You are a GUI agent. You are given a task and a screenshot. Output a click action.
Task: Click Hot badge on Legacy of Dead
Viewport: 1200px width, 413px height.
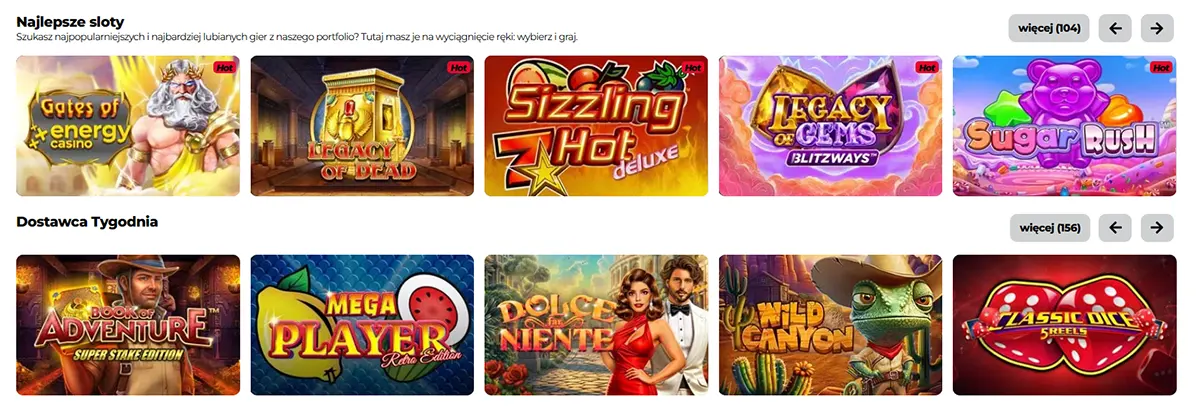coord(459,68)
